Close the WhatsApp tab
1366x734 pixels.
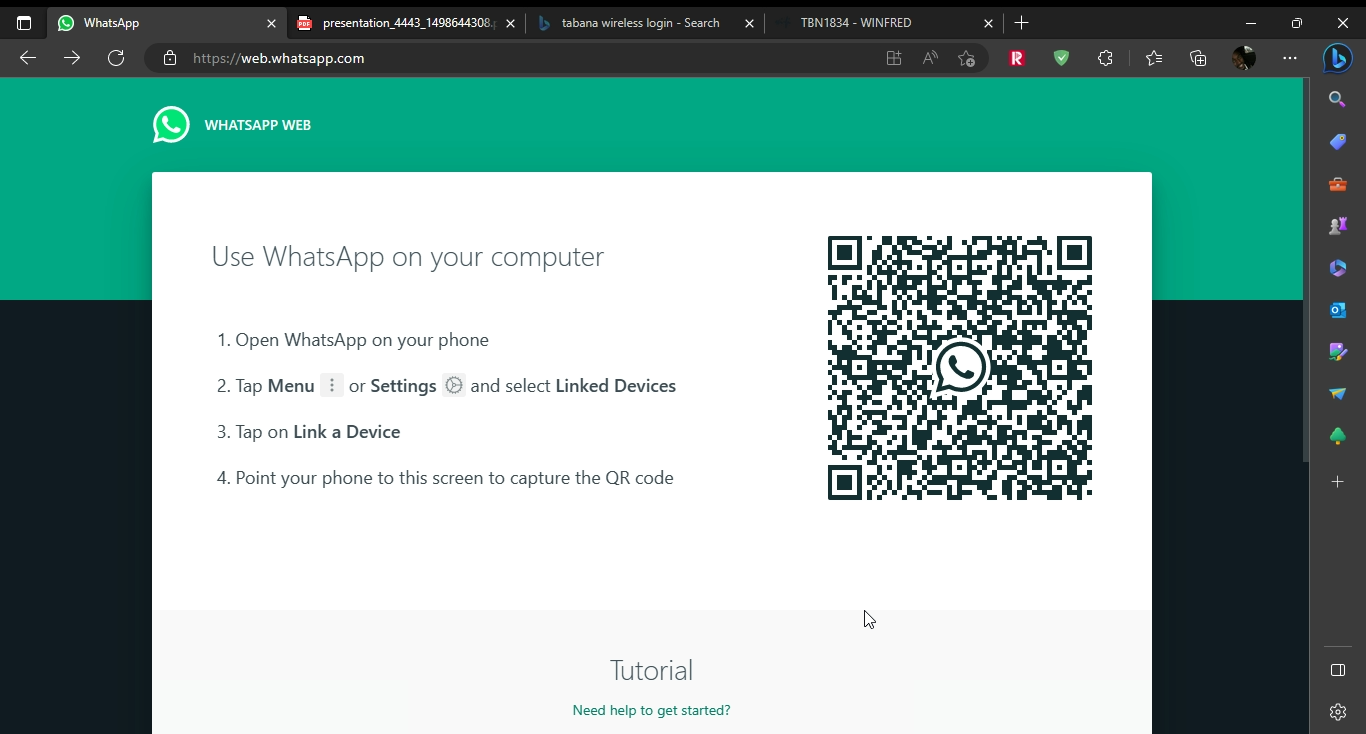click(x=271, y=23)
